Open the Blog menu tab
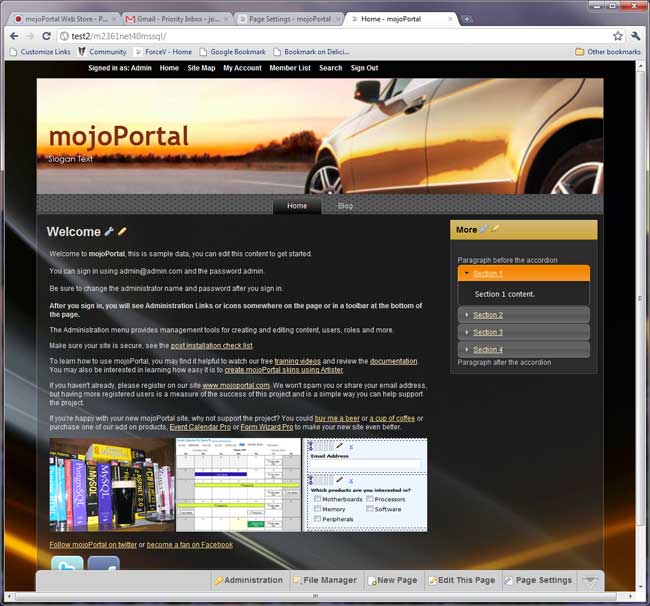 pyautogui.click(x=345, y=205)
